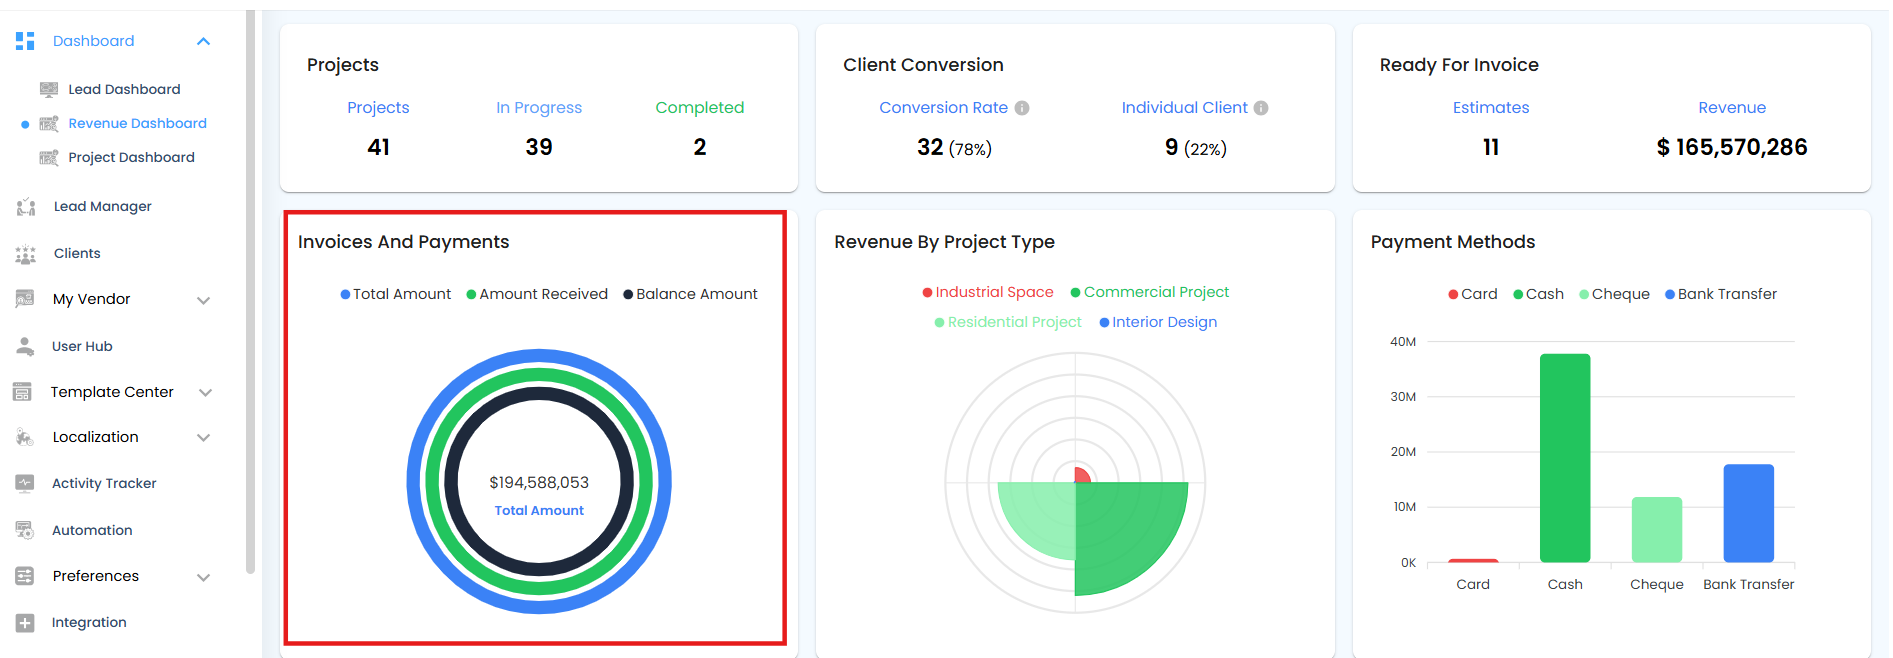The image size is (1893, 658).
Task: Open Automation page
Action: click(92, 530)
